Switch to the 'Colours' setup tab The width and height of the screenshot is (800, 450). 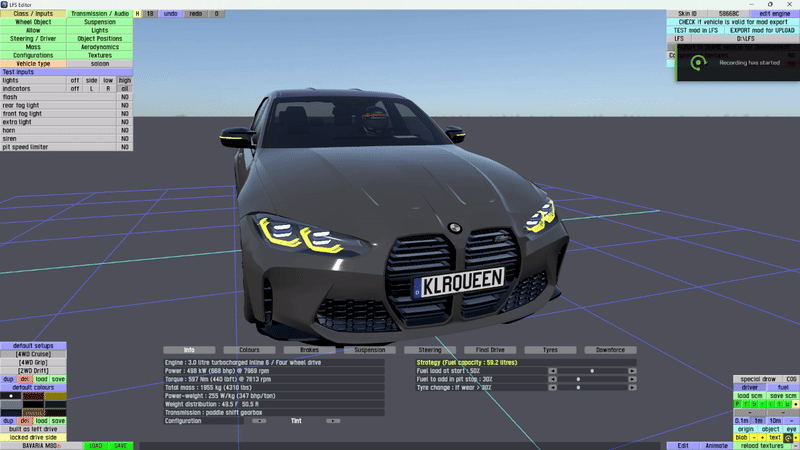(x=249, y=350)
